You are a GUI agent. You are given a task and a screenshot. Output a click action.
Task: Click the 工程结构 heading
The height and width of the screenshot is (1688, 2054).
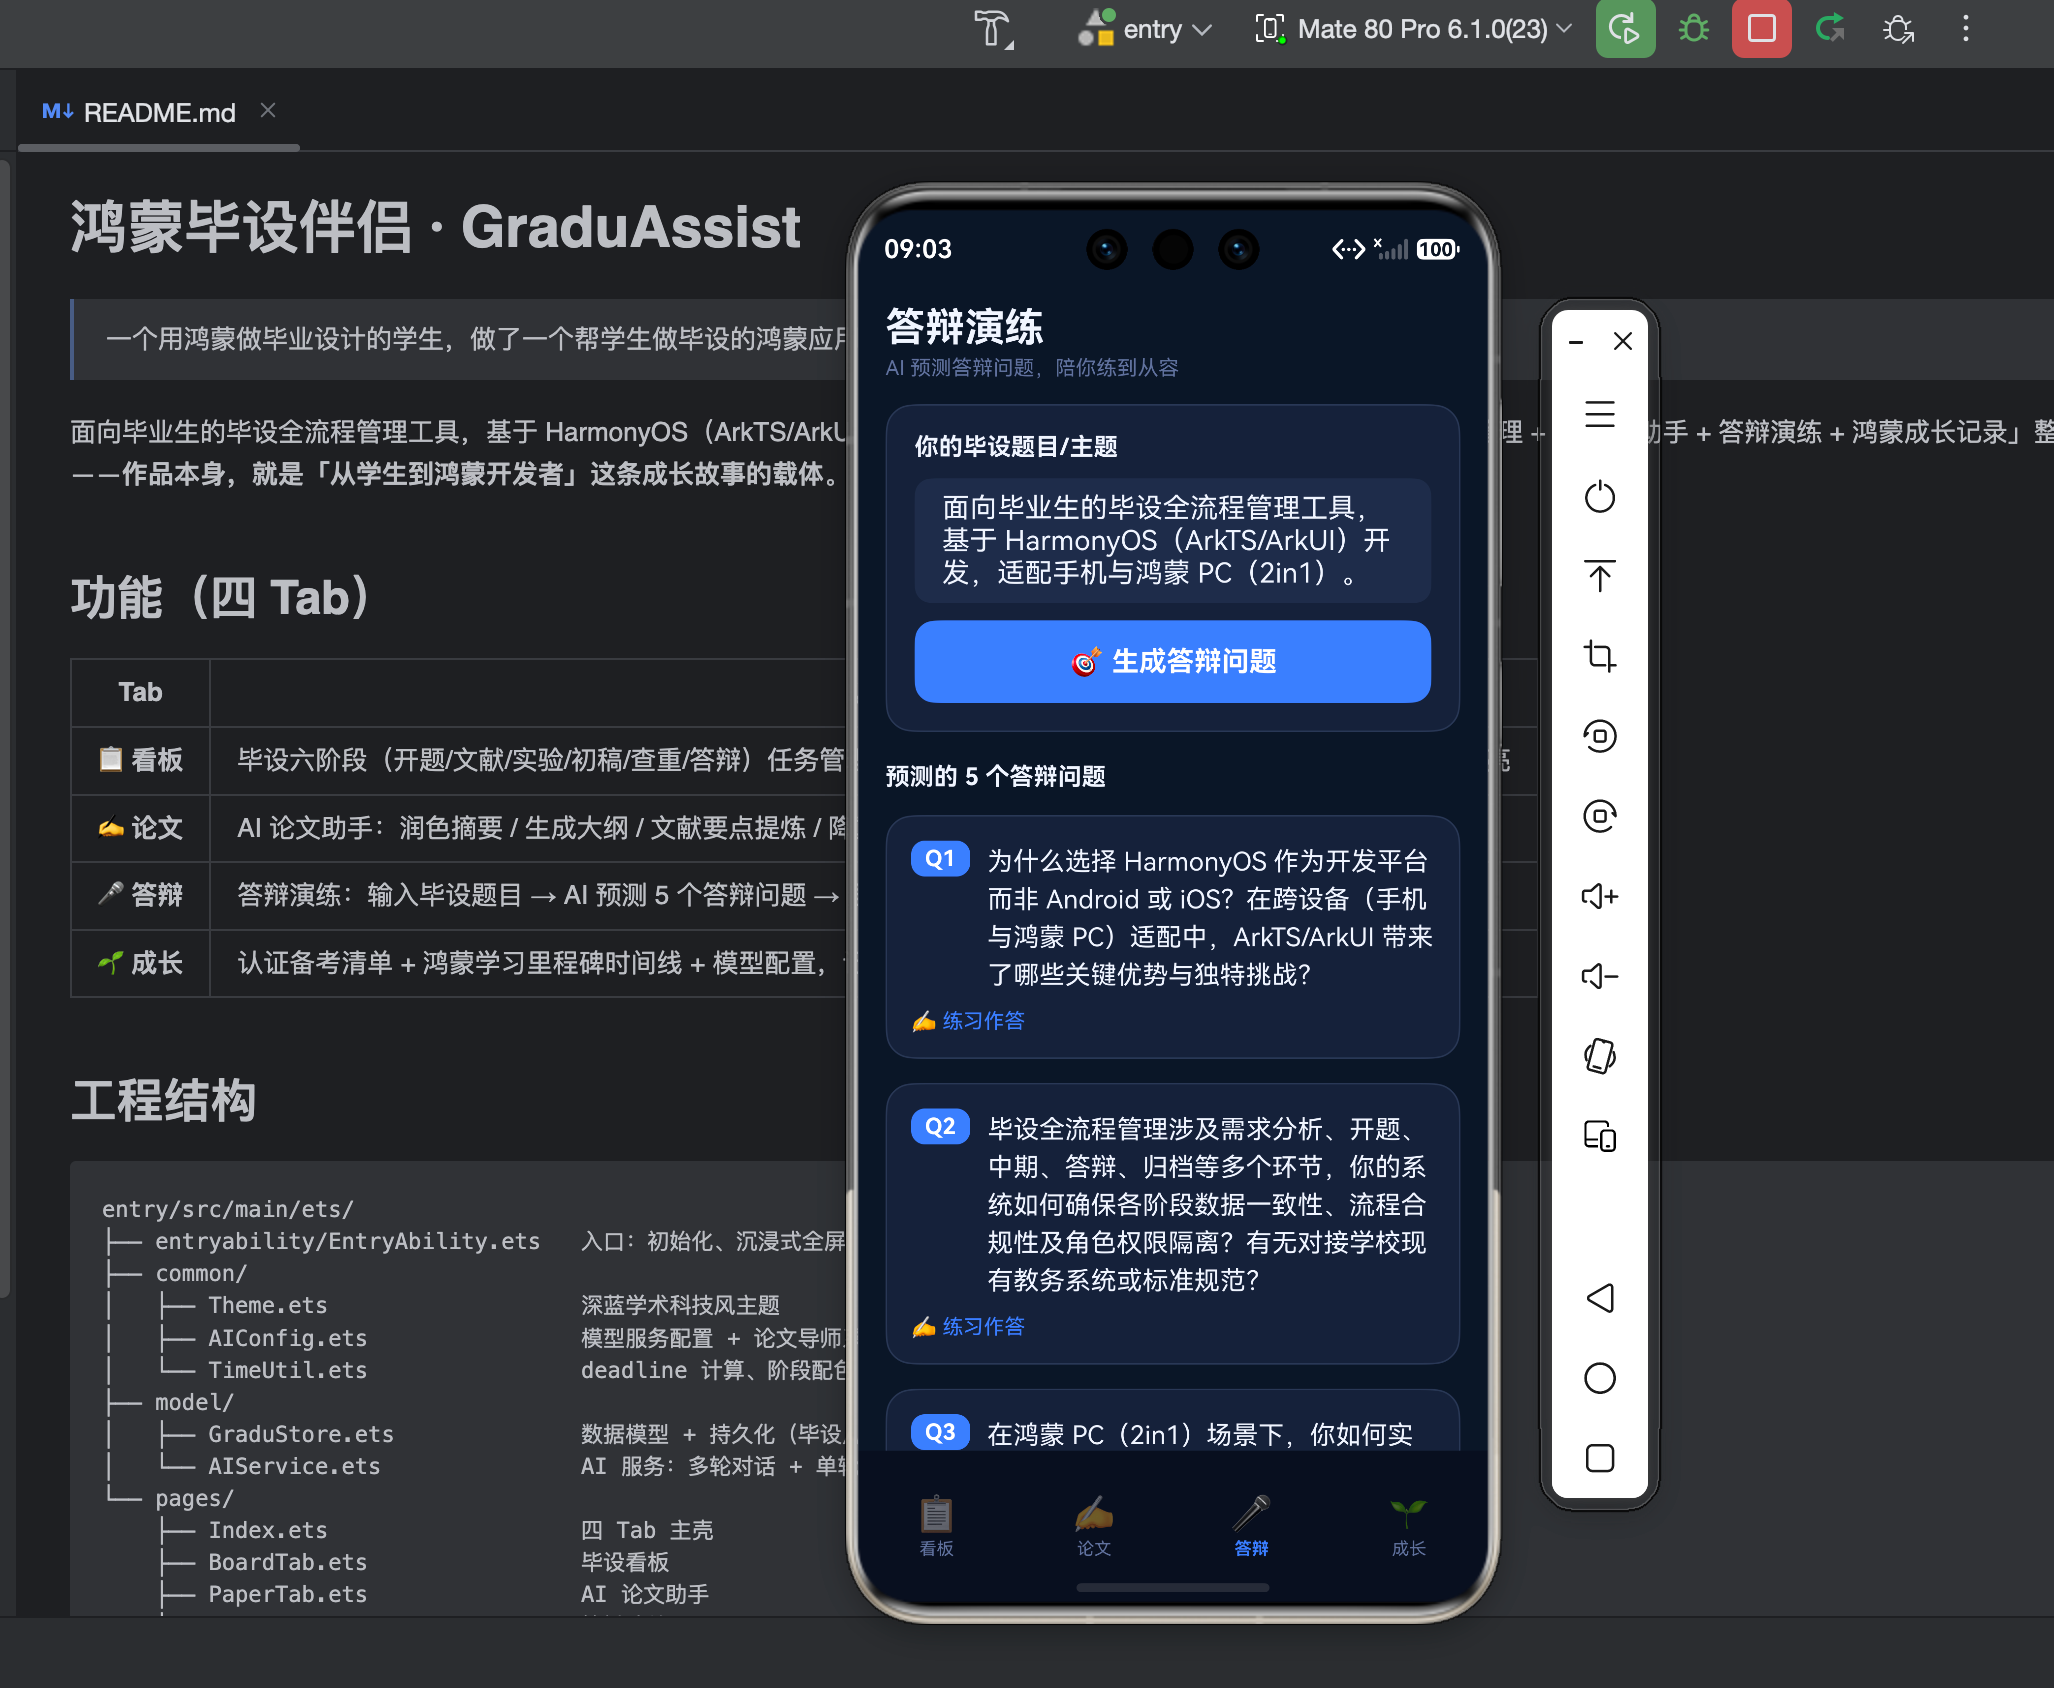click(x=164, y=1101)
